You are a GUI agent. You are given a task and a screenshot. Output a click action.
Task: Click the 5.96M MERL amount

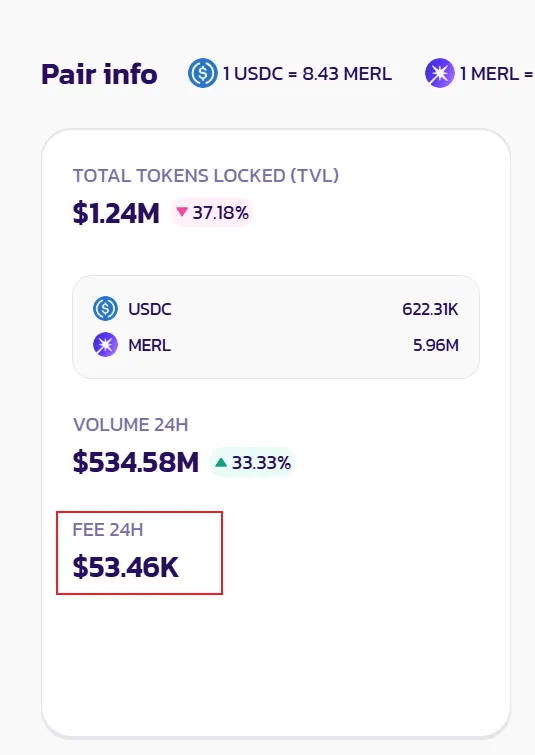436,345
